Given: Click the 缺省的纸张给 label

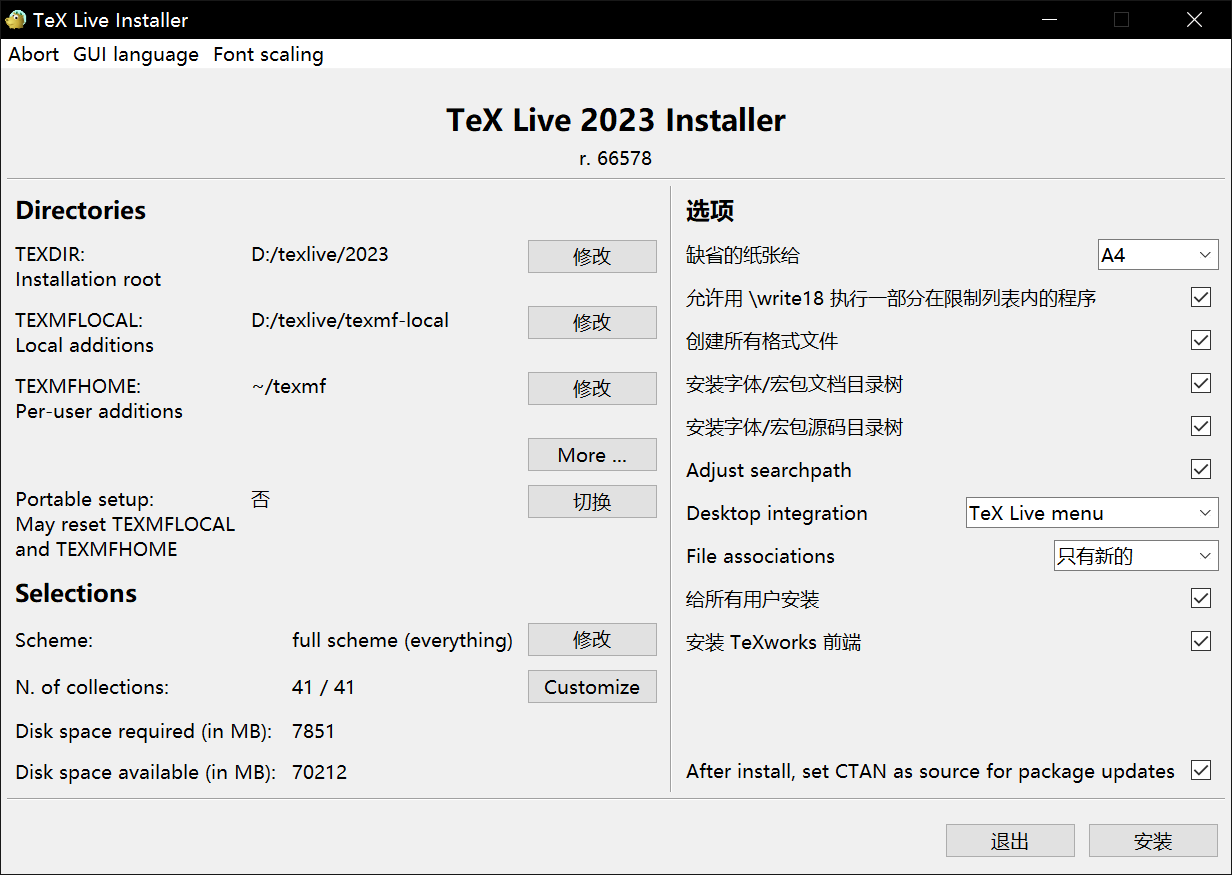Looking at the screenshot, I should pos(743,255).
